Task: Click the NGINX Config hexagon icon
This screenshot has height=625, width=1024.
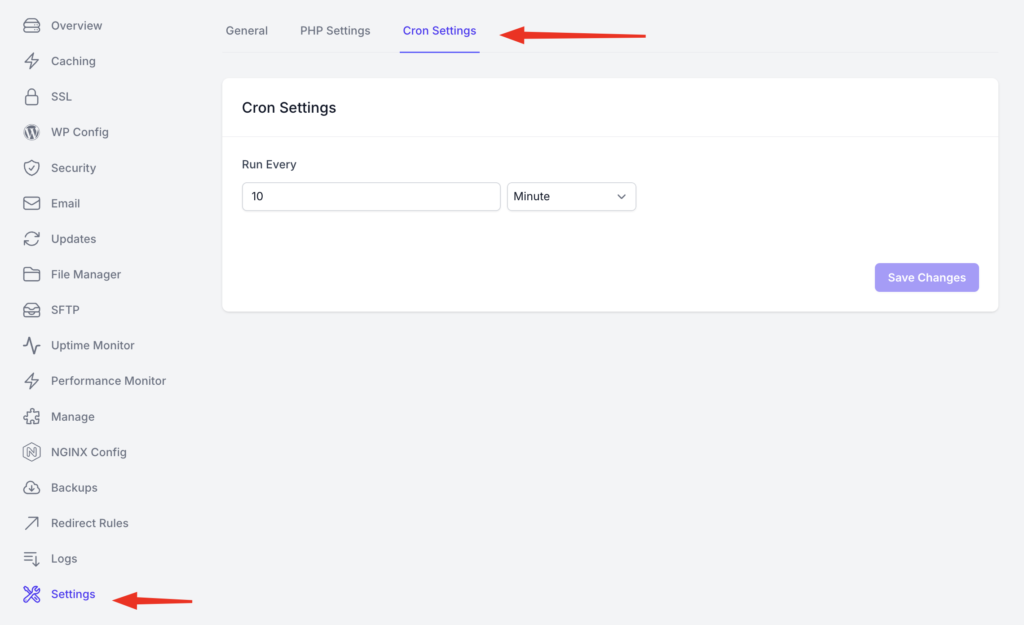Action: (x=31, y=452)
